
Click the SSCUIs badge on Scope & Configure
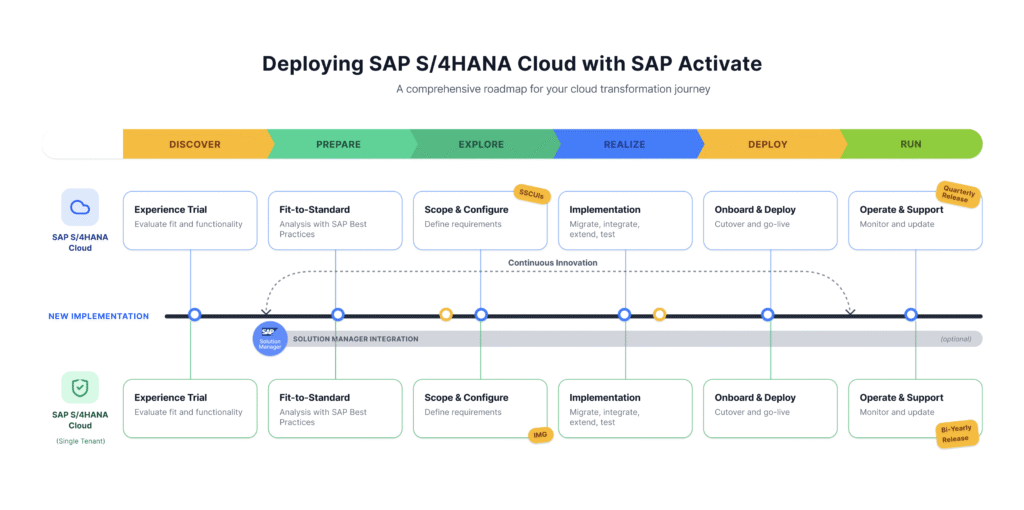[x=532, y=194]
